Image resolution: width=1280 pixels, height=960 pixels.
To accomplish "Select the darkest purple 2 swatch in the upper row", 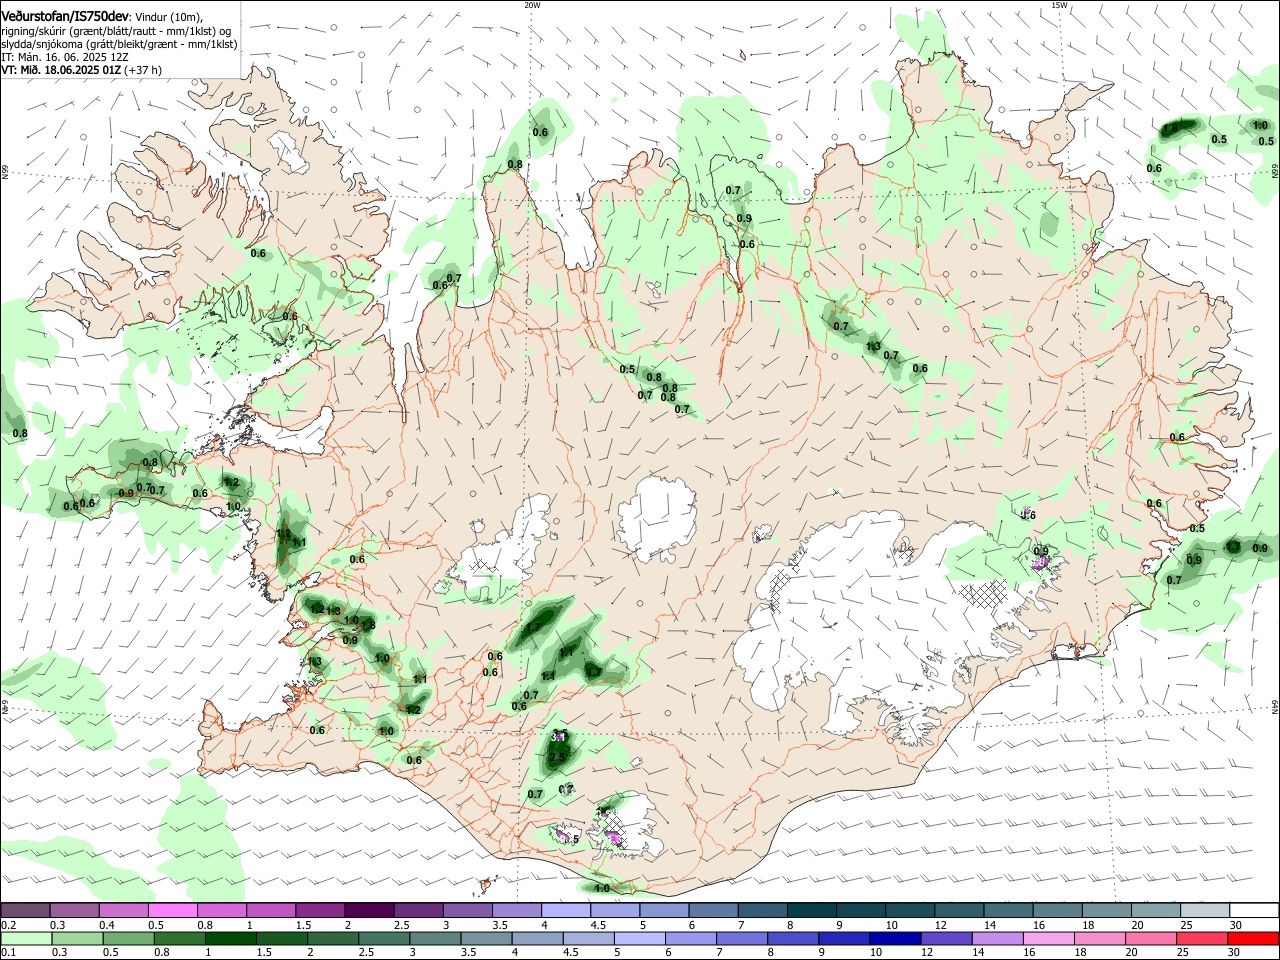I will click(368, 910).
